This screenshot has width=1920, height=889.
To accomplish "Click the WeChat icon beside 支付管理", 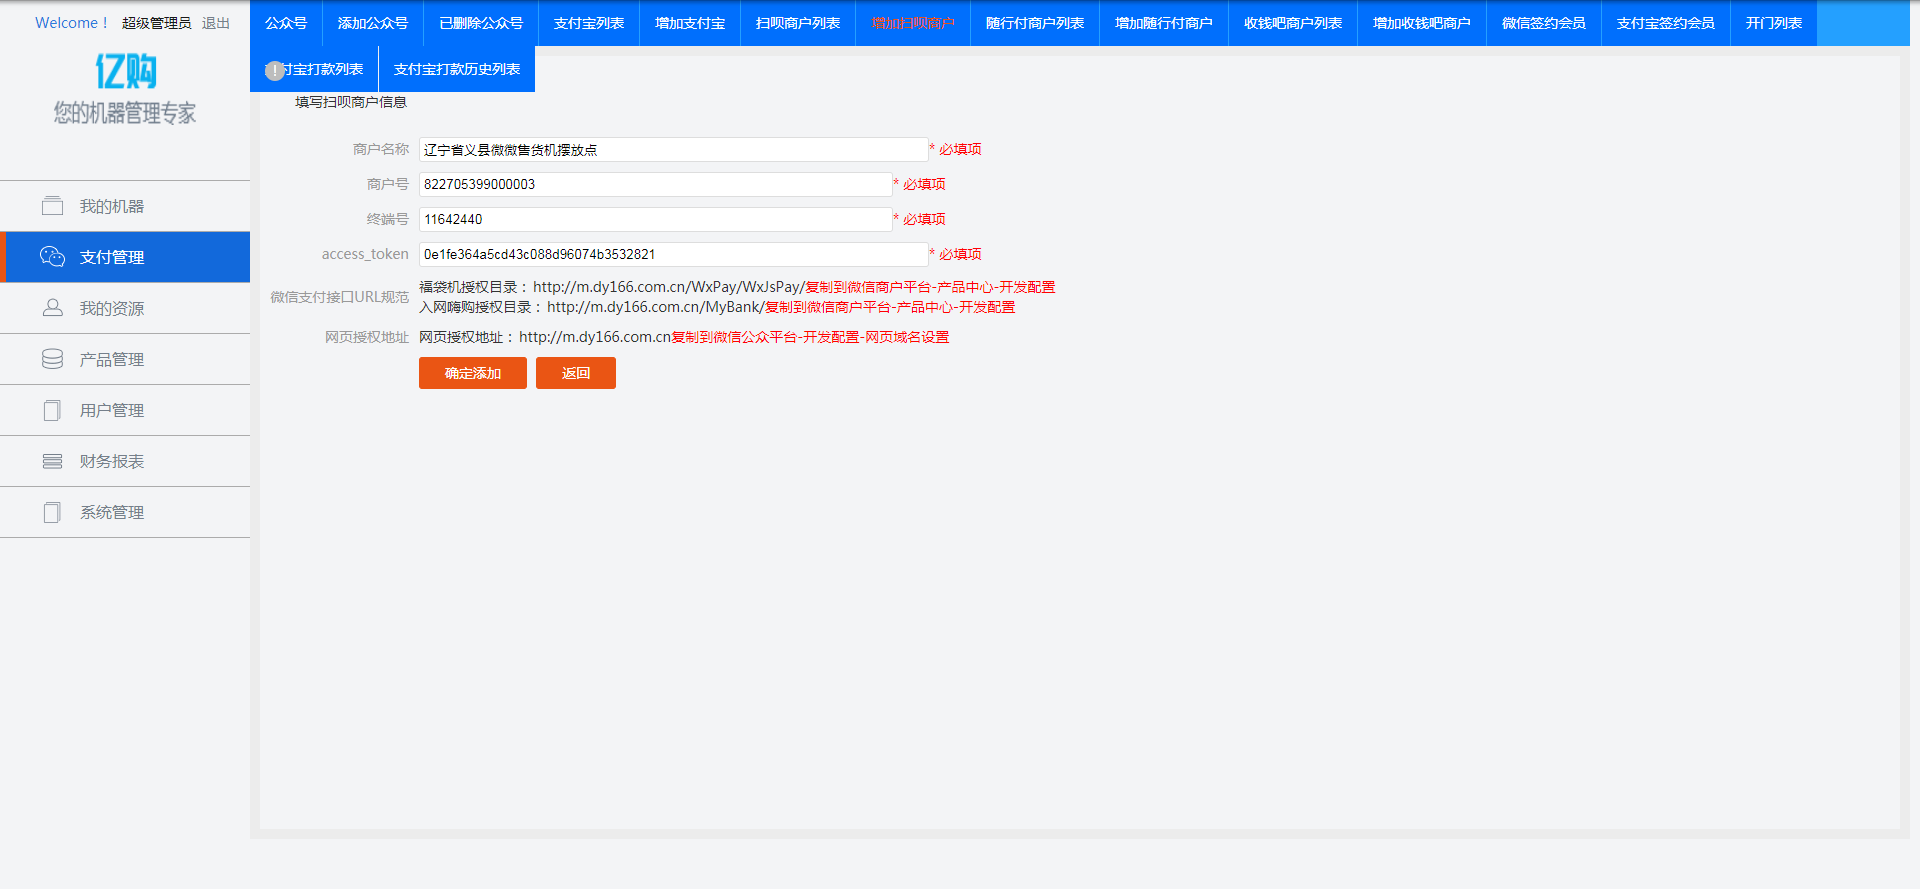I will click(x=52, y=257).
